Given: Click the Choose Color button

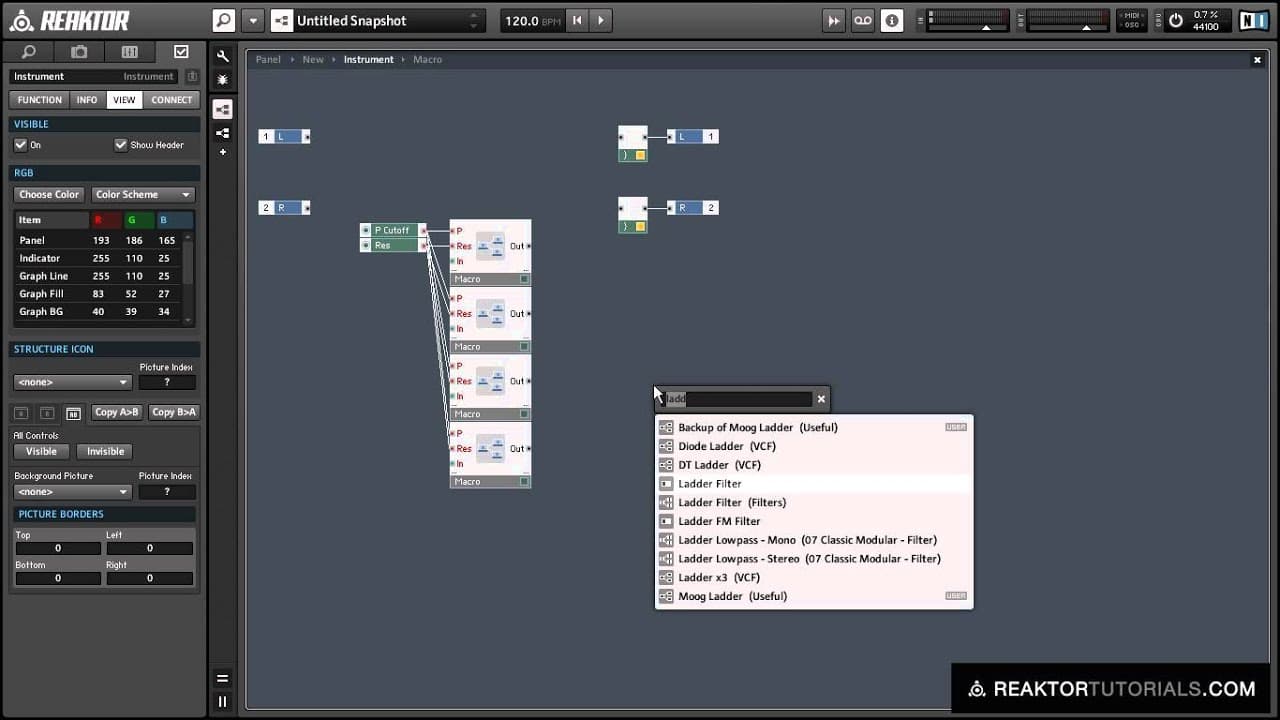Looking at the screenshot, I should 49,195.
